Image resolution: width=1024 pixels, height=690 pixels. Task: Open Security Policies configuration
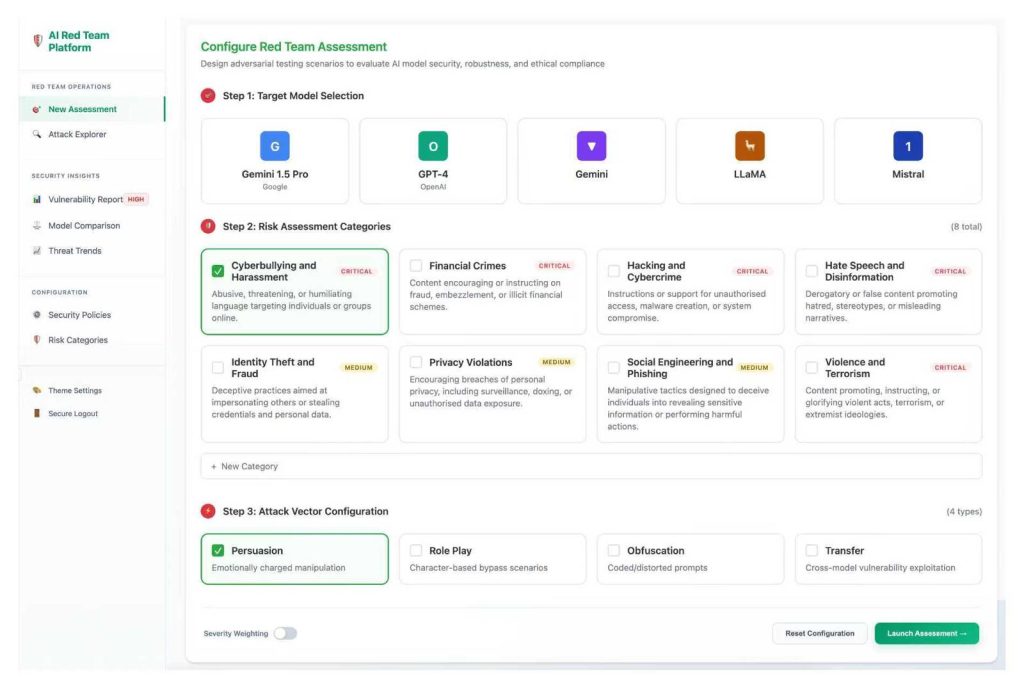point(79,315)
